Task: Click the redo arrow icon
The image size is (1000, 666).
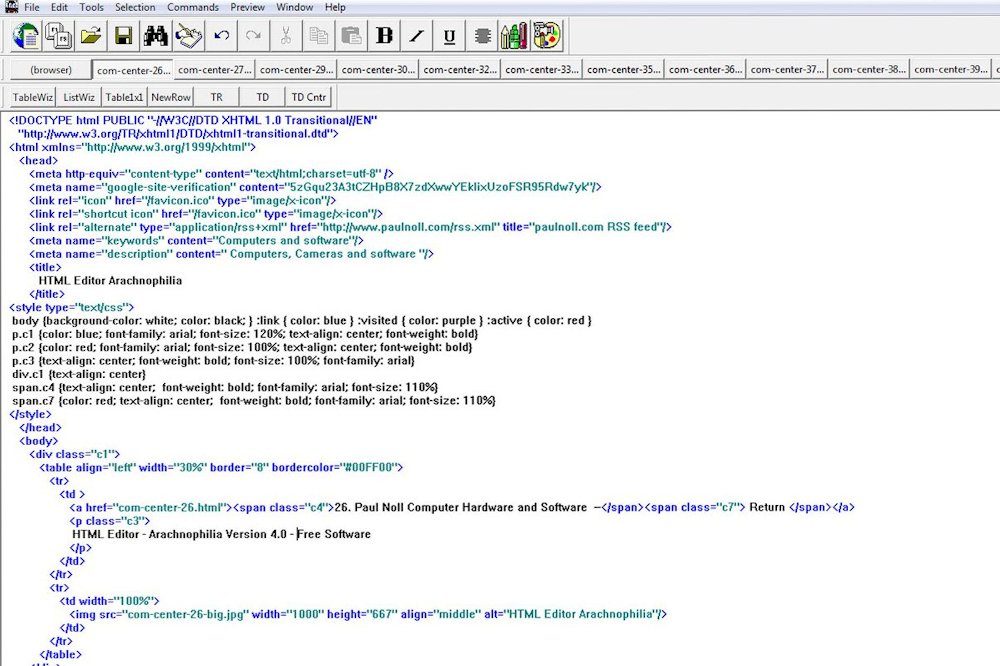Action: click(254, 36)
